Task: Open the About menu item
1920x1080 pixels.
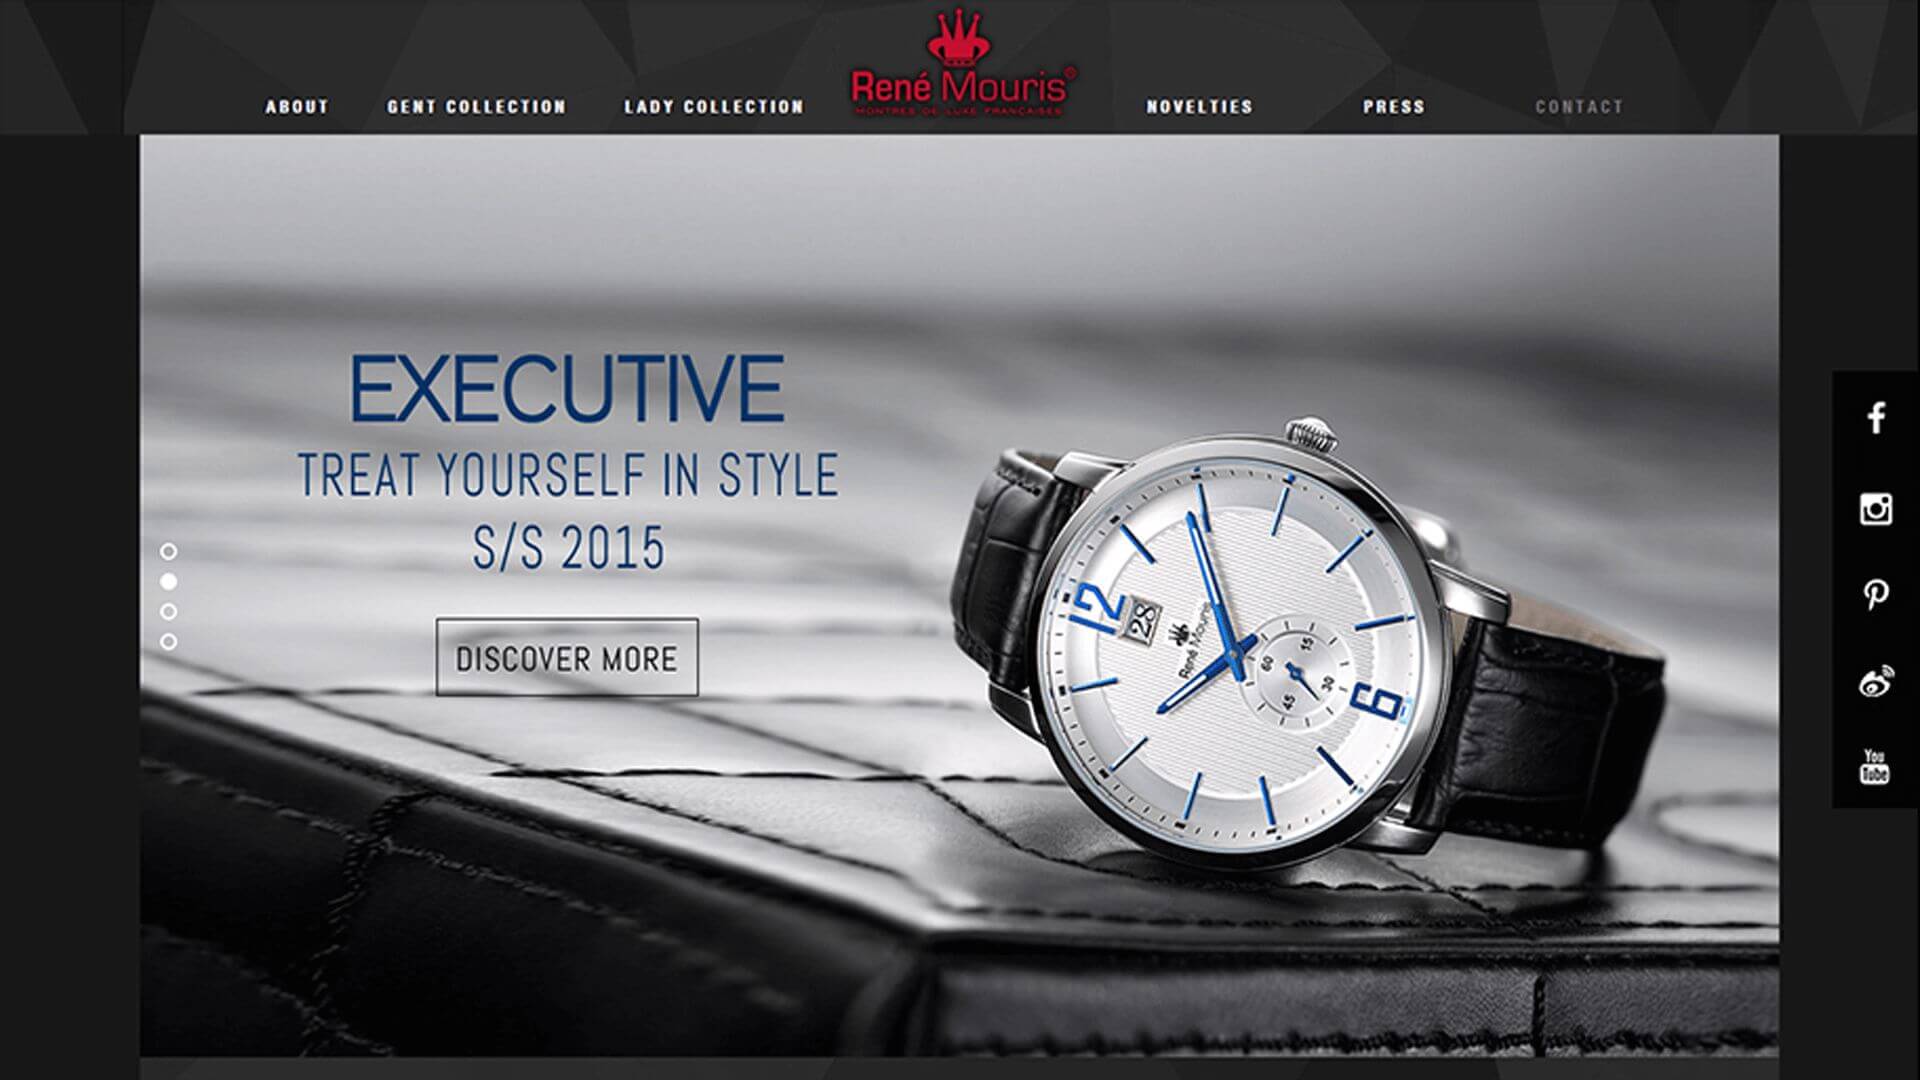Action: point(297,106)
